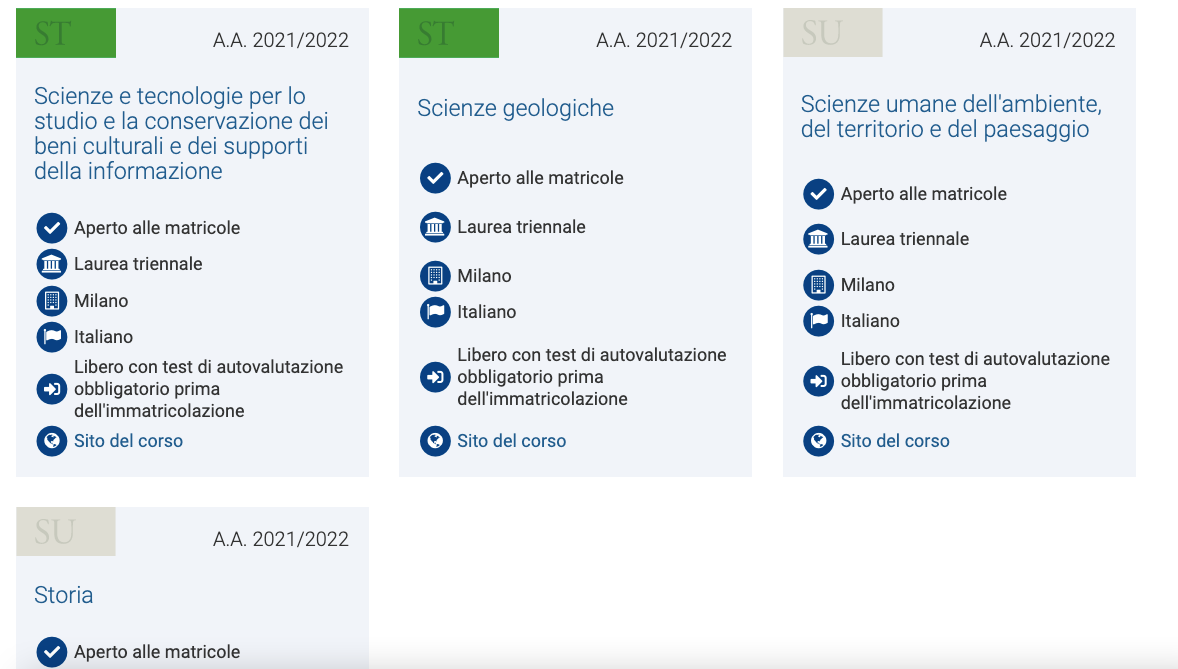Open Scienze umane dell'ambiente course title

pos(951,117)
